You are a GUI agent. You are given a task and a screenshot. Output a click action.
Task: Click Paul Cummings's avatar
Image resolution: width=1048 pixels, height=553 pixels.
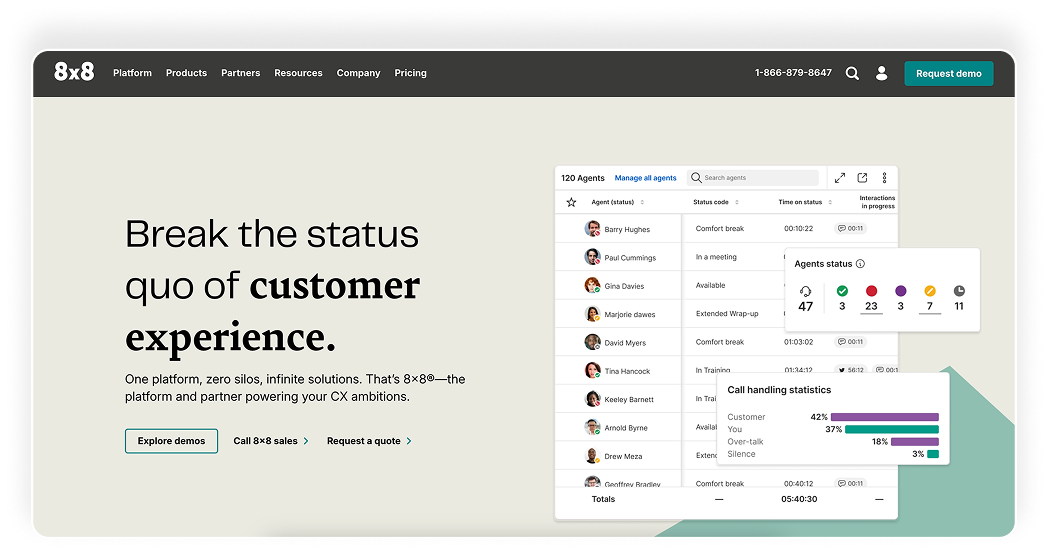click(592, 257)
